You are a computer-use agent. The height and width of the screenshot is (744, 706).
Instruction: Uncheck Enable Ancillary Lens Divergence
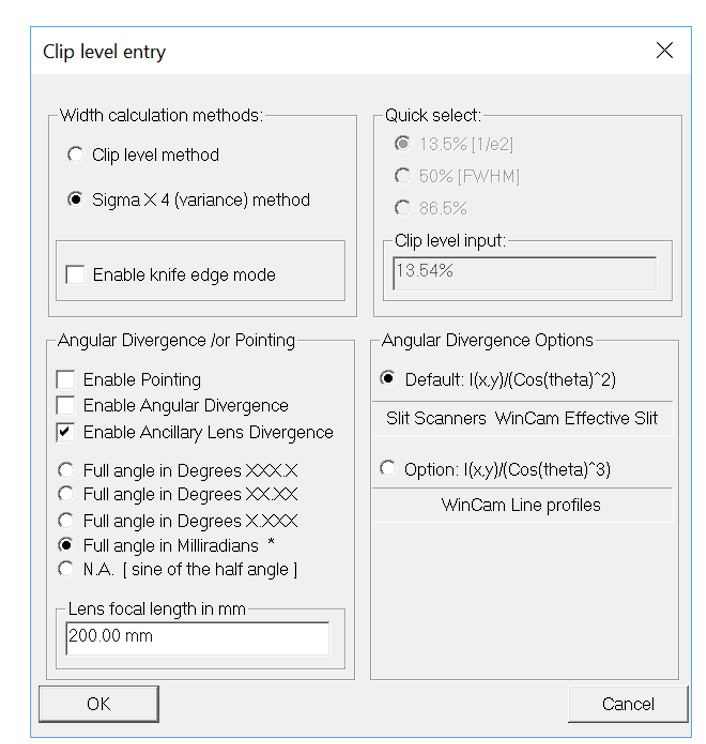(66, 432)
